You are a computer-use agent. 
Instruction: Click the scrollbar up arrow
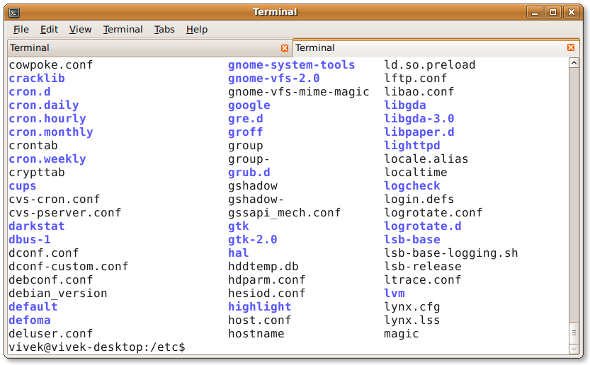tap(574, 63)
